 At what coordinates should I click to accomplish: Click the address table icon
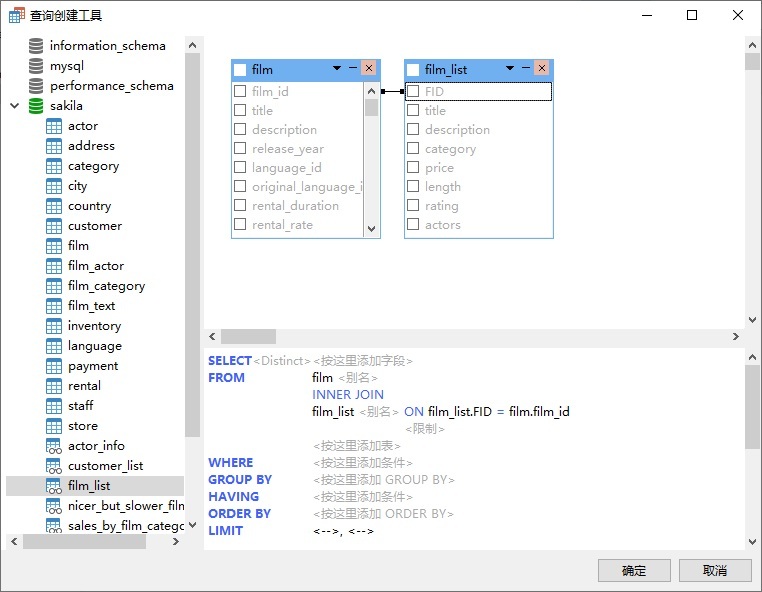tap(54, 146)
